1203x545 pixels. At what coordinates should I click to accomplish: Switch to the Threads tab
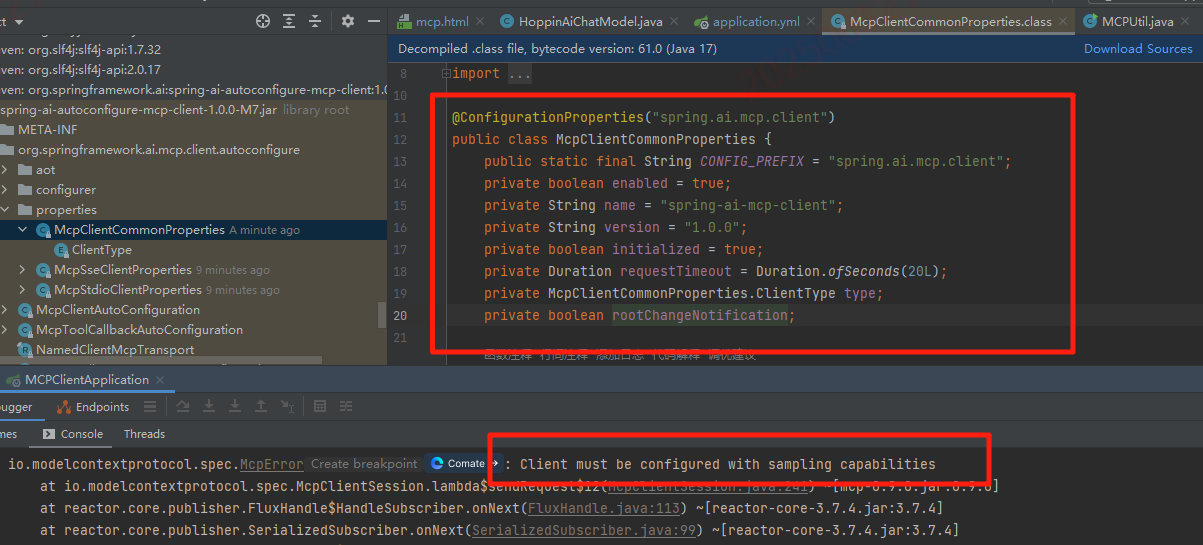144,434
